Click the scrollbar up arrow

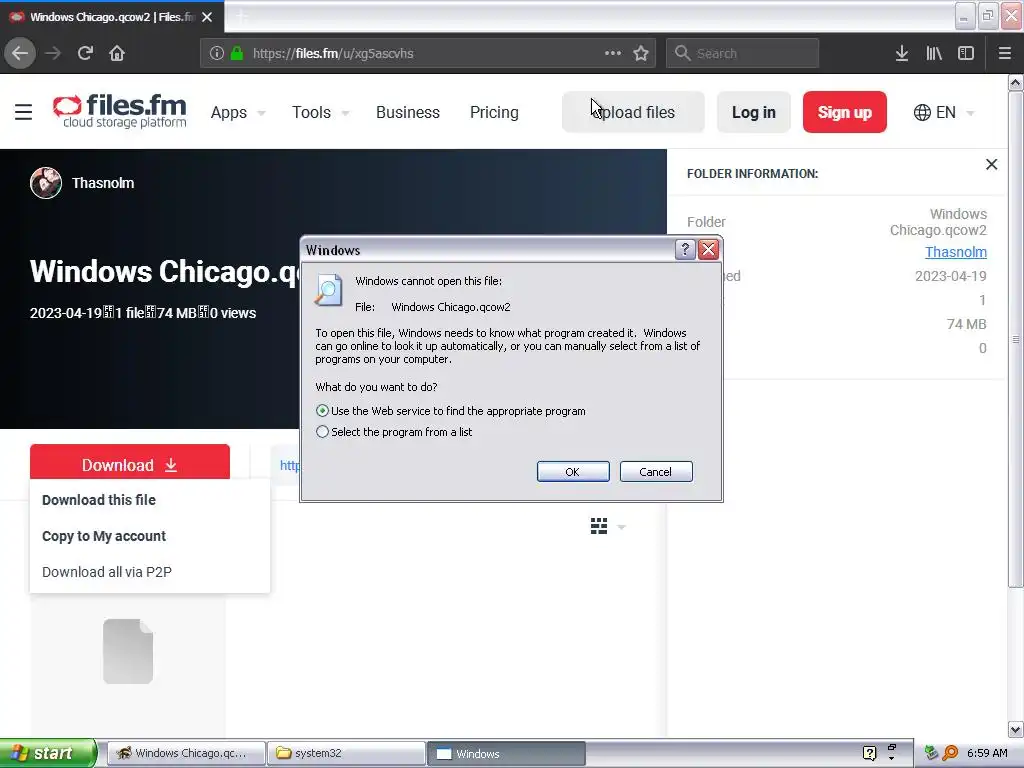tap(1015, 82)
